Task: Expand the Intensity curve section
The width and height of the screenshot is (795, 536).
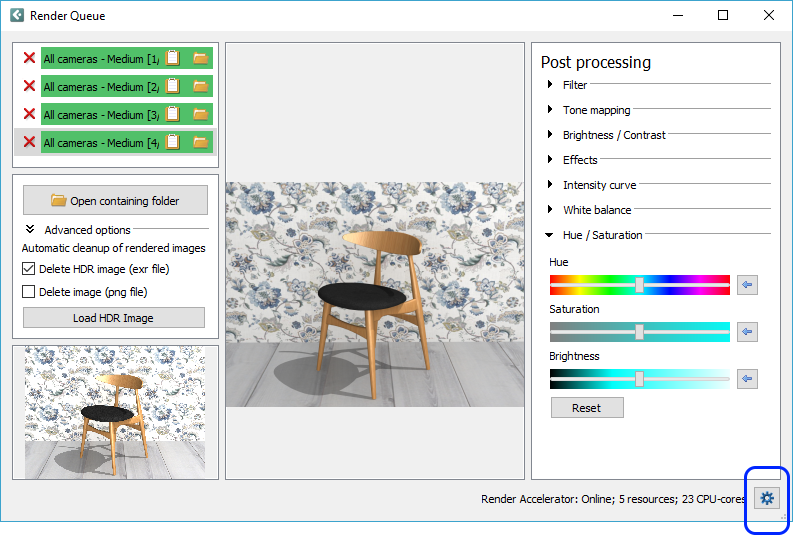Action: tap(550, 184)
